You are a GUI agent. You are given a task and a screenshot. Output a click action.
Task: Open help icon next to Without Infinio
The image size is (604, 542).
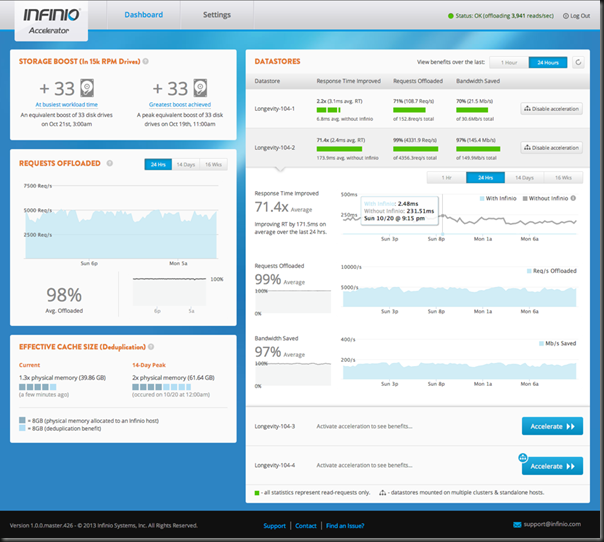(x=573, y=198)
